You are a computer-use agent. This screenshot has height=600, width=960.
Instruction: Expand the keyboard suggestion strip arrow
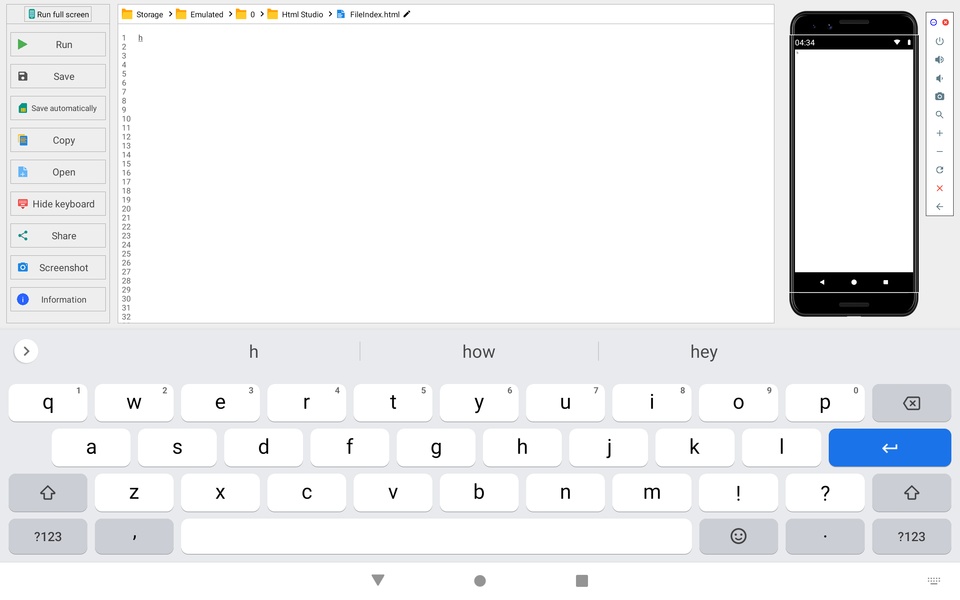26,351
